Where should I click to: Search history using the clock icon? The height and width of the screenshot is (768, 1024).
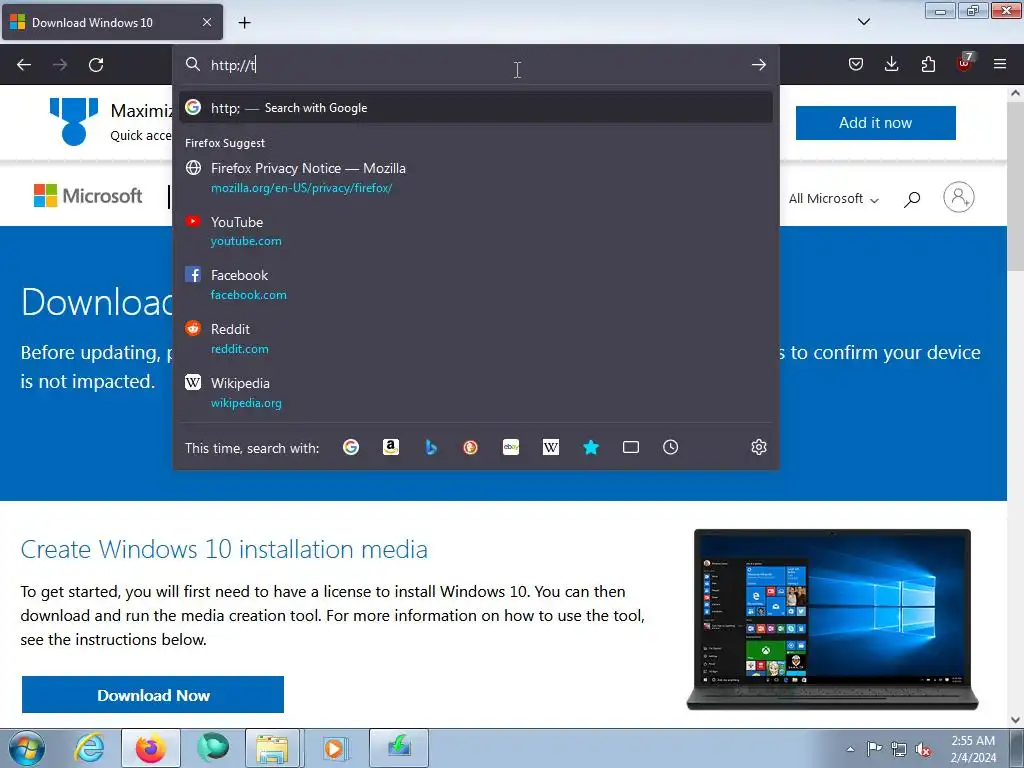pos(671,447)
